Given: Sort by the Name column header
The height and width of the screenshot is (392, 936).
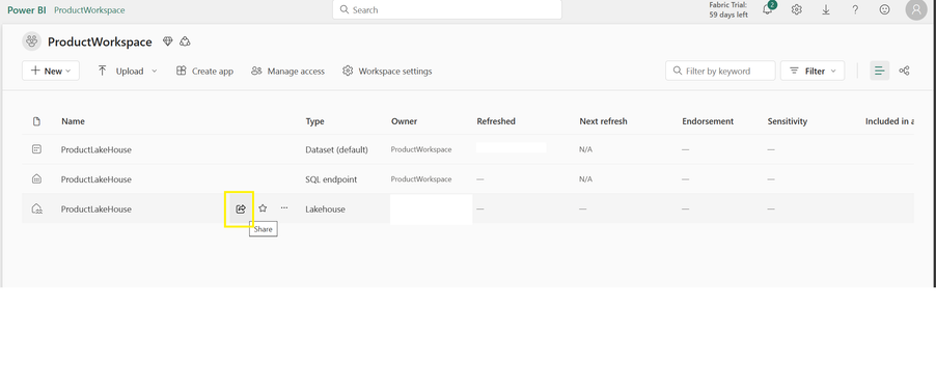Looking at the screenshot, I should coord(73,121).
